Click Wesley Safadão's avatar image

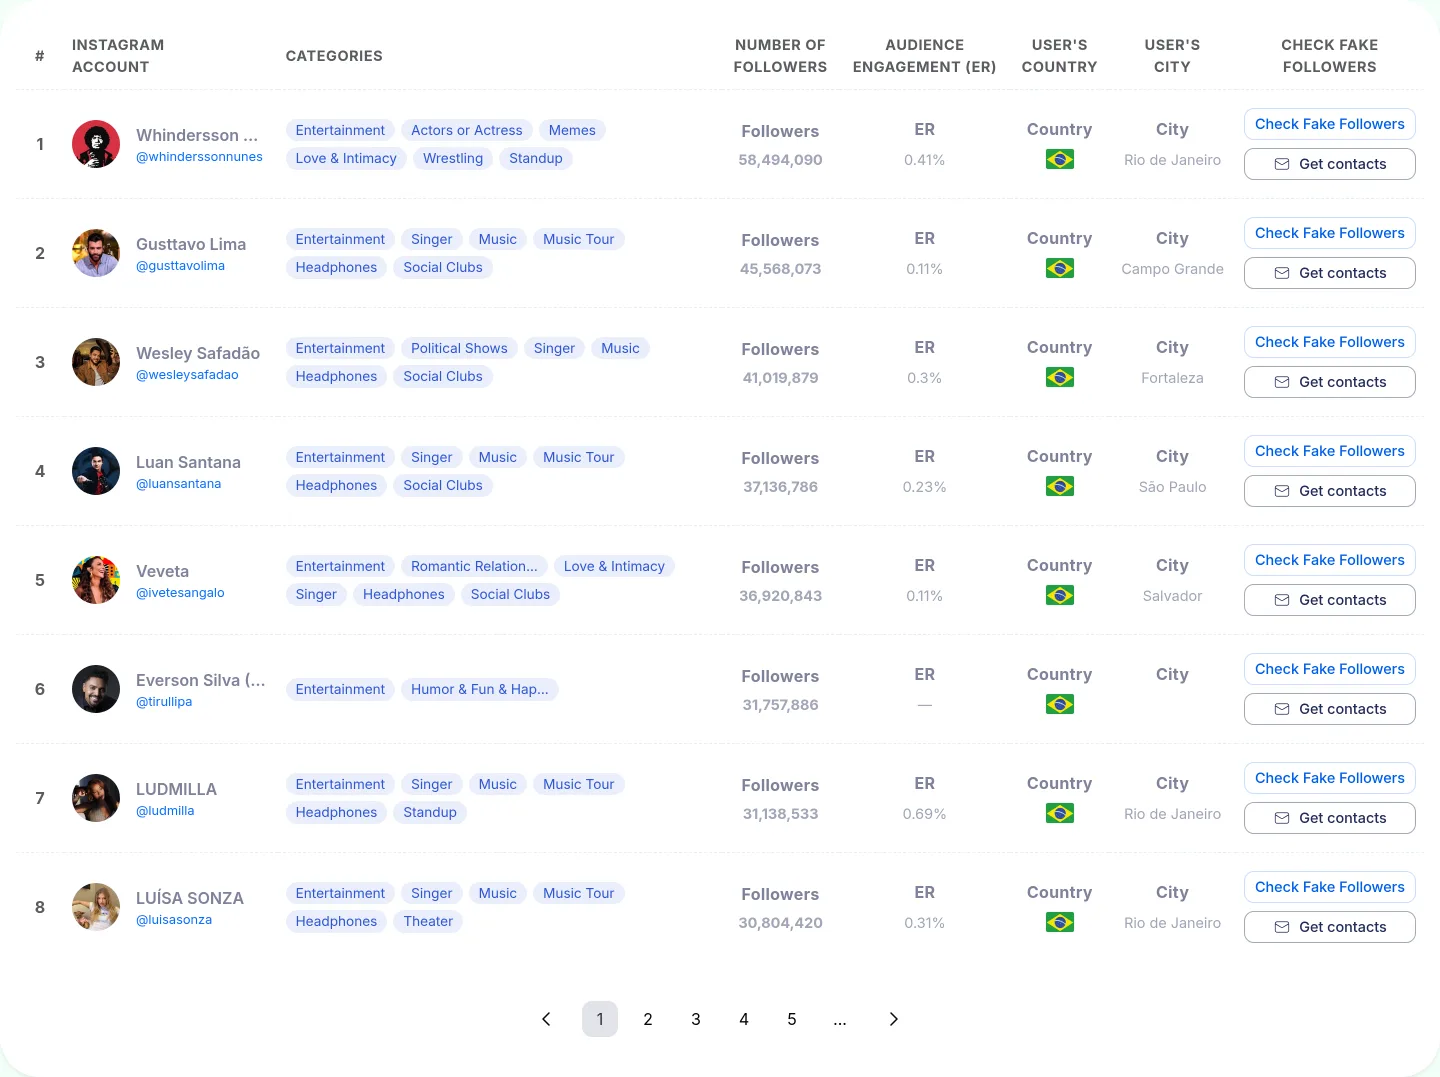96,362
